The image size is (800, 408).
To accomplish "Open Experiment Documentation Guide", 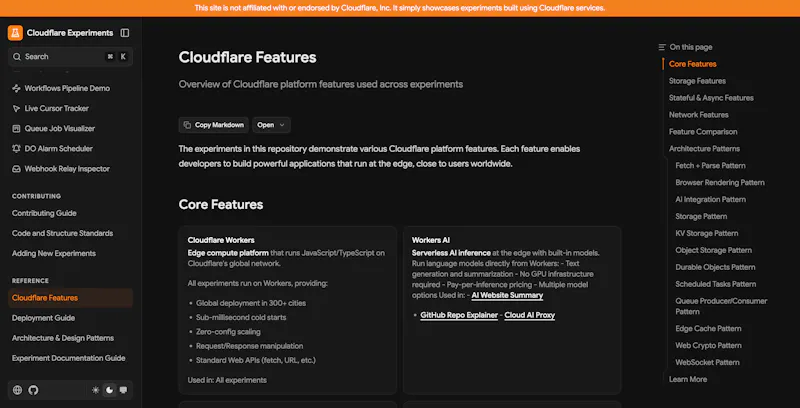I will (x=68, y=358).
